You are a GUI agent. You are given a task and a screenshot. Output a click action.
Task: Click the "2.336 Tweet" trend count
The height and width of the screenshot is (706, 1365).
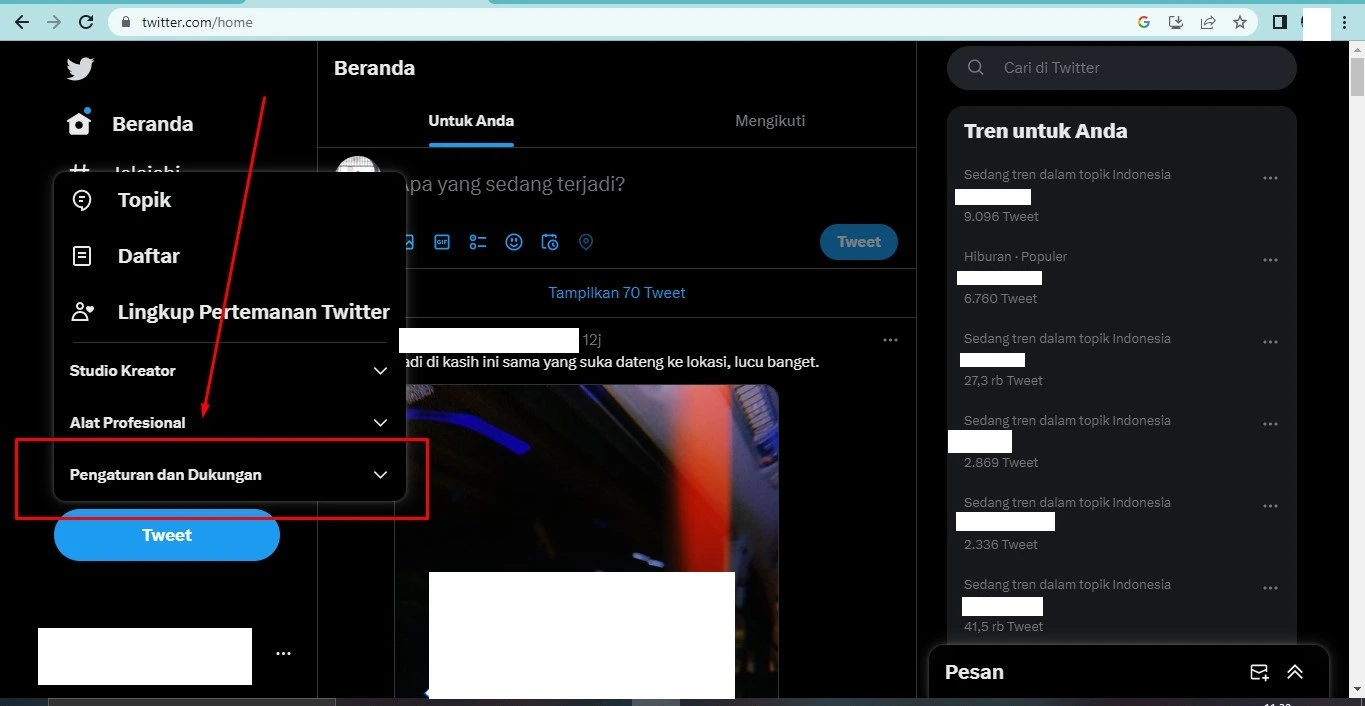click(x=1001, y=545)
